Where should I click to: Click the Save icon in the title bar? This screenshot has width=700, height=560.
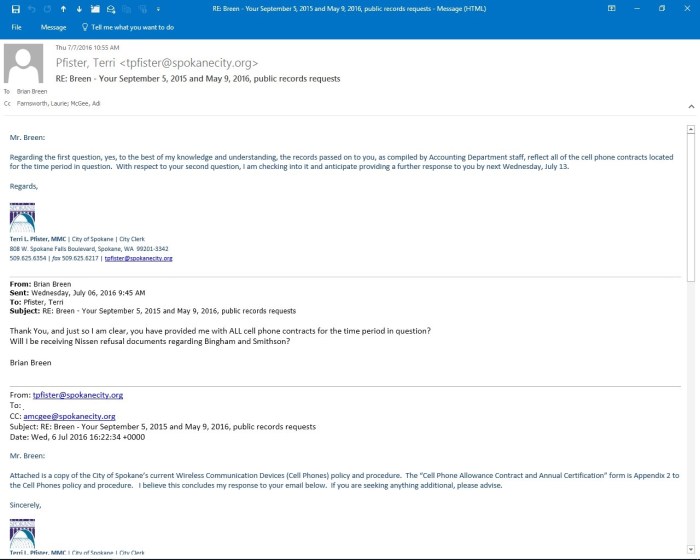click(x=13, y=9)
